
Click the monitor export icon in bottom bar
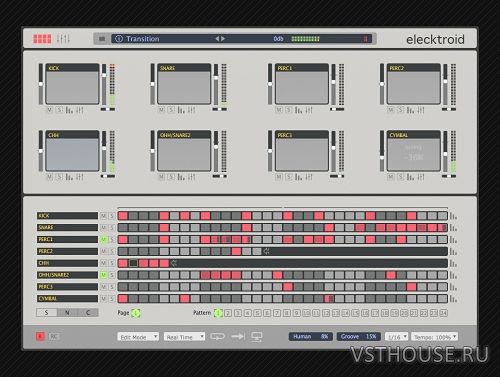click(x=257, y=337)
